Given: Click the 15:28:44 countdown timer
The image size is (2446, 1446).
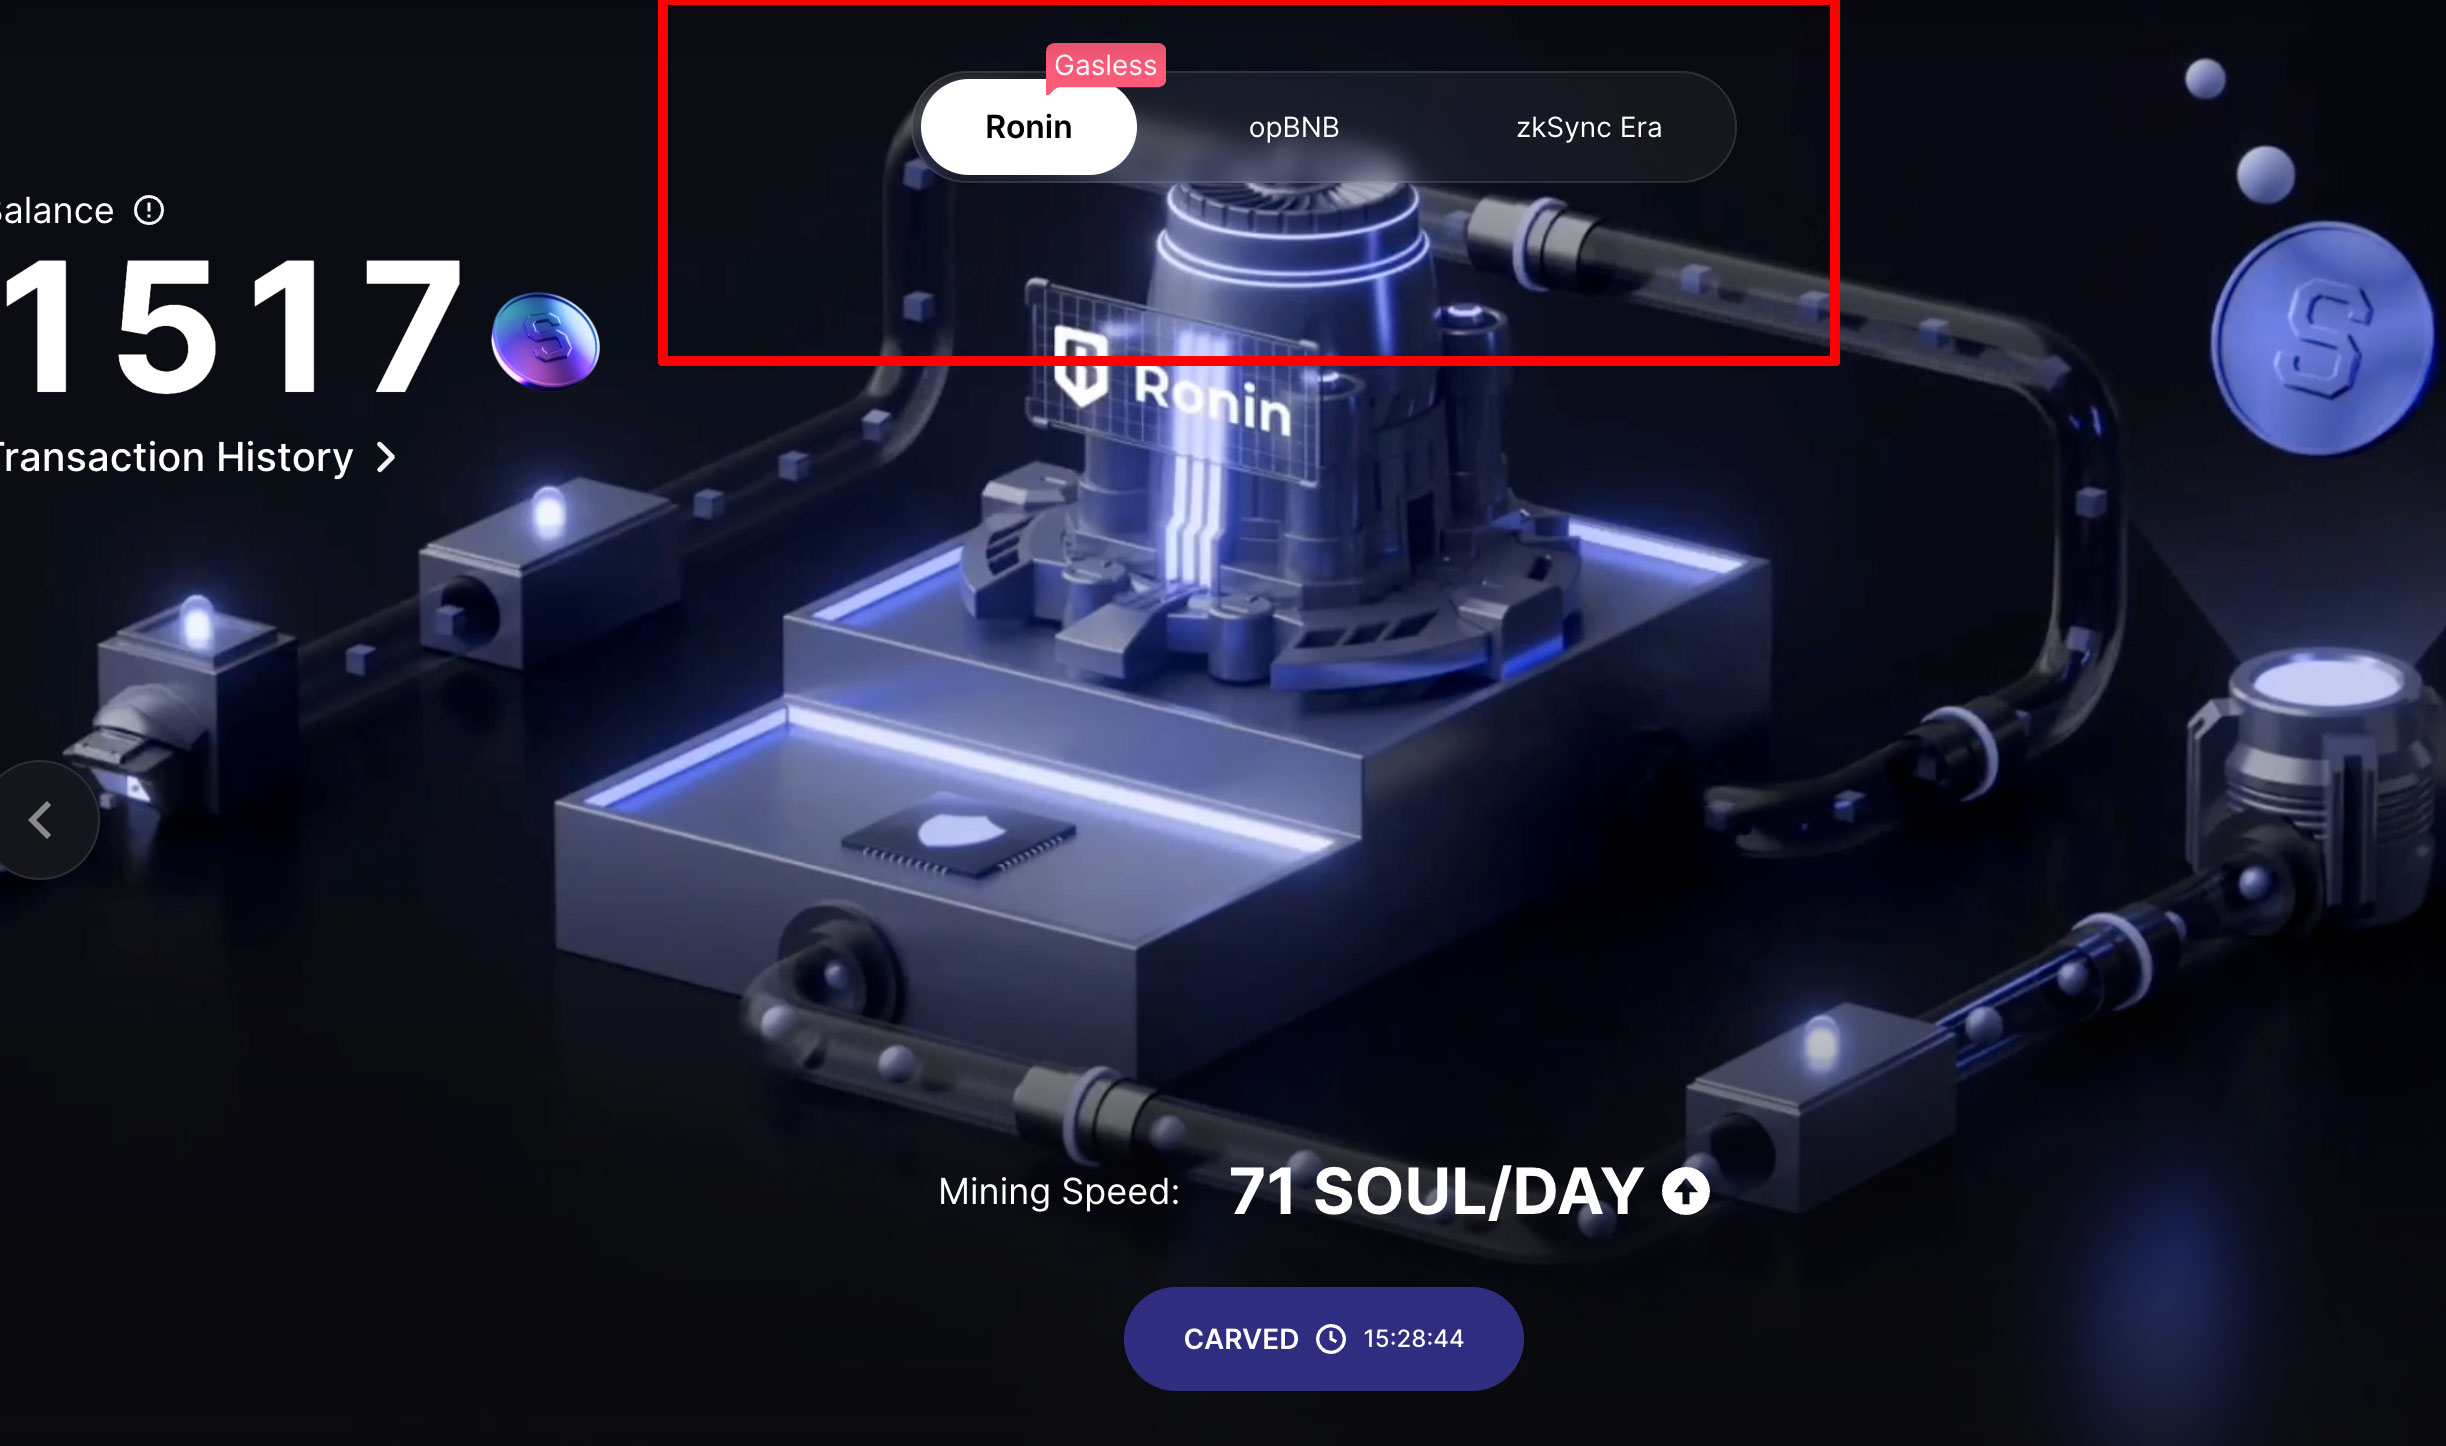Looking at the screenshot, I should coord(1413,1338).
